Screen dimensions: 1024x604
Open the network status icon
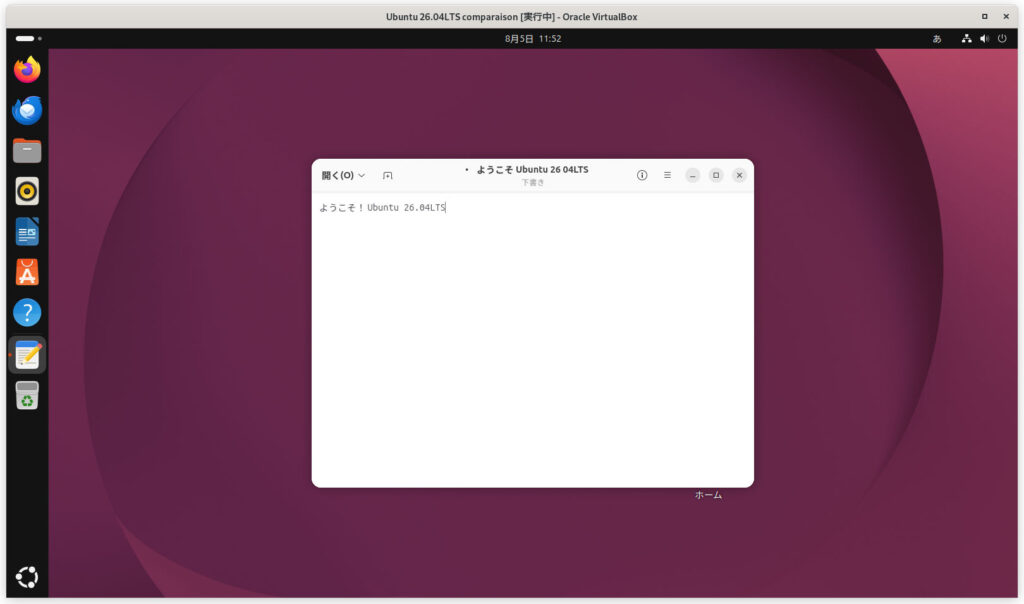[967, 39]
